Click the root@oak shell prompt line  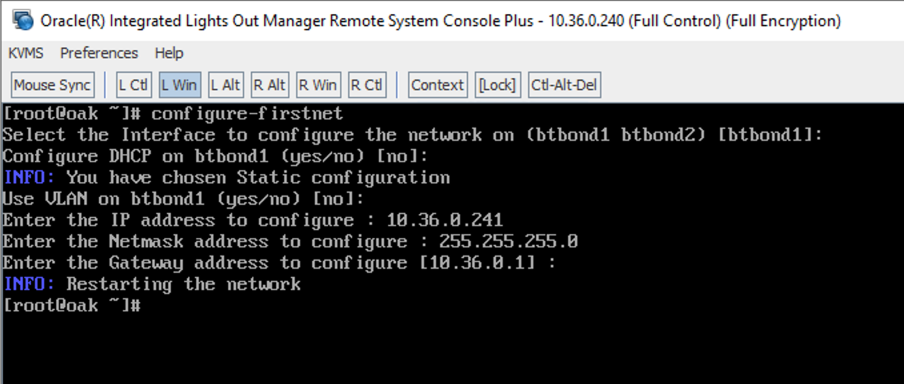pos(72,305)
